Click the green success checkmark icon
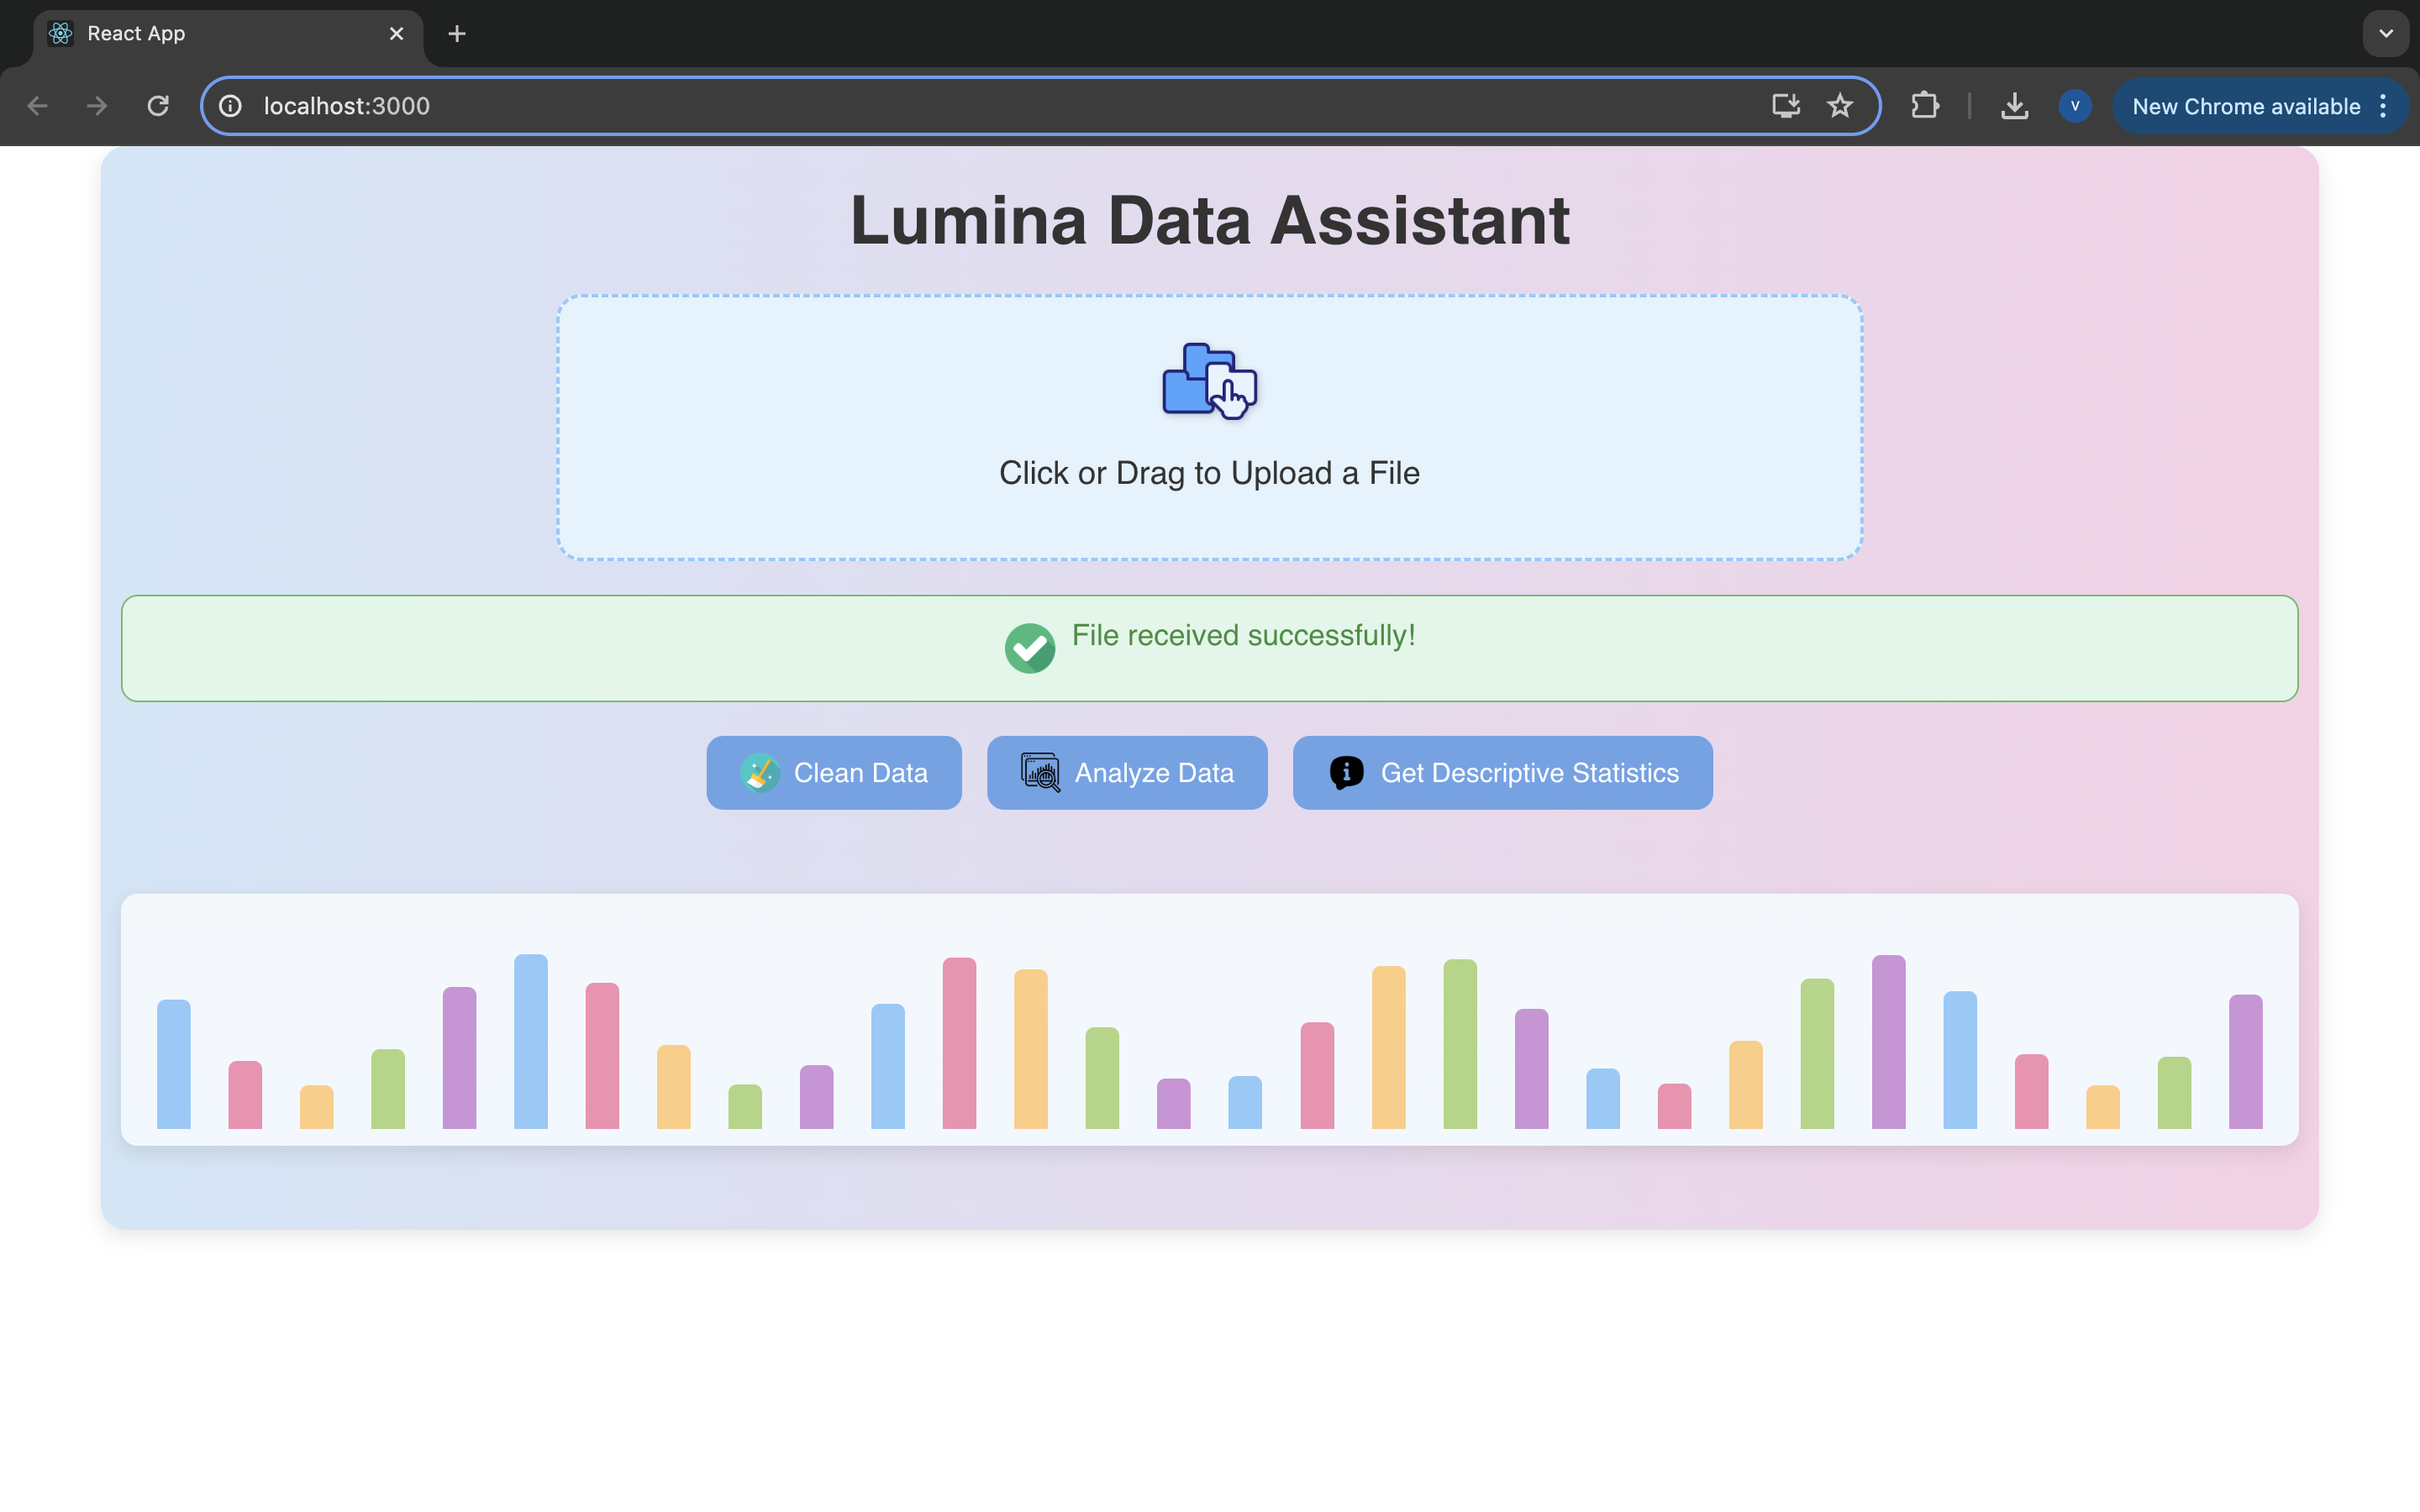Screen dimensions: 2420x1512 [x=1029, y=648]
